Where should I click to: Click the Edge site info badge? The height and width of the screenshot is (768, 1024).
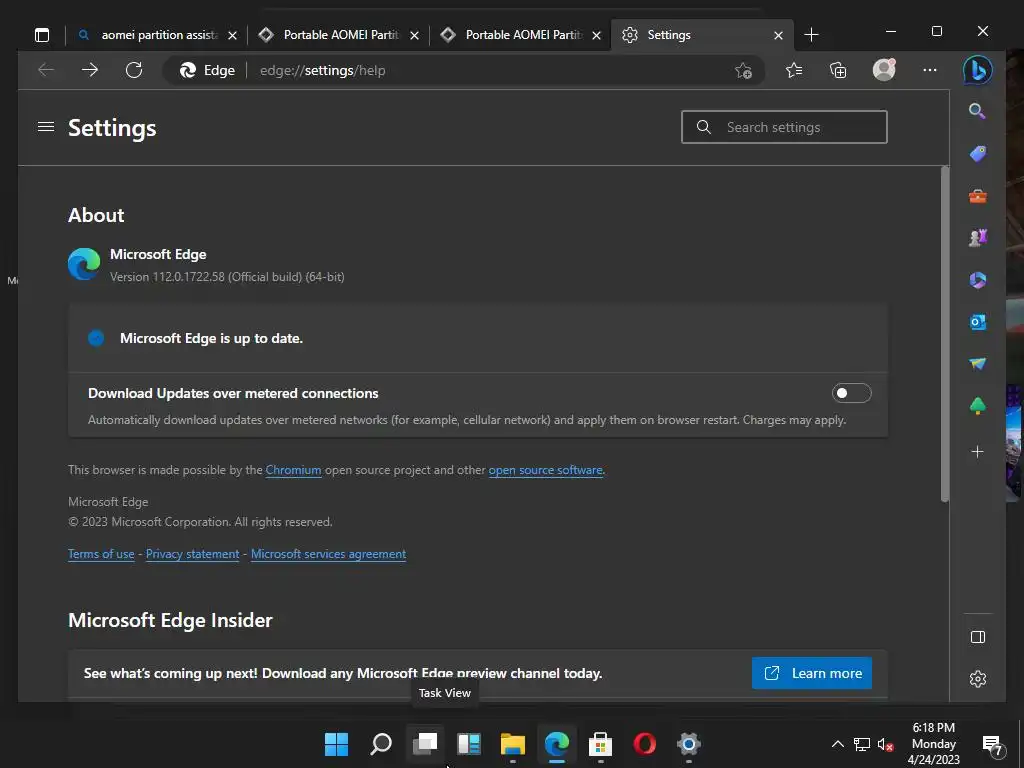[208, 70]
